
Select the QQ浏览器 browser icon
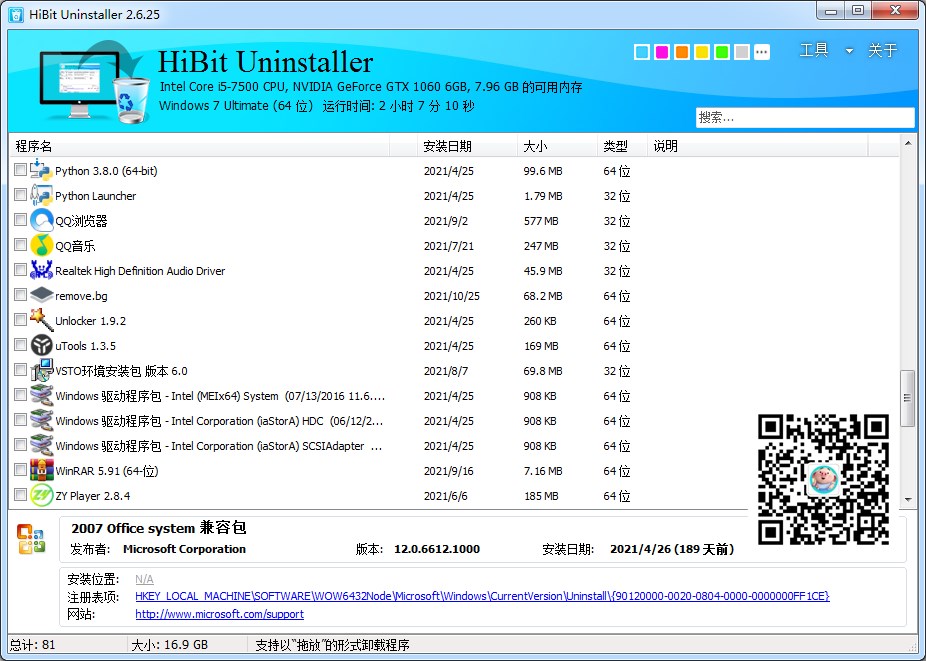coord(41,220)
